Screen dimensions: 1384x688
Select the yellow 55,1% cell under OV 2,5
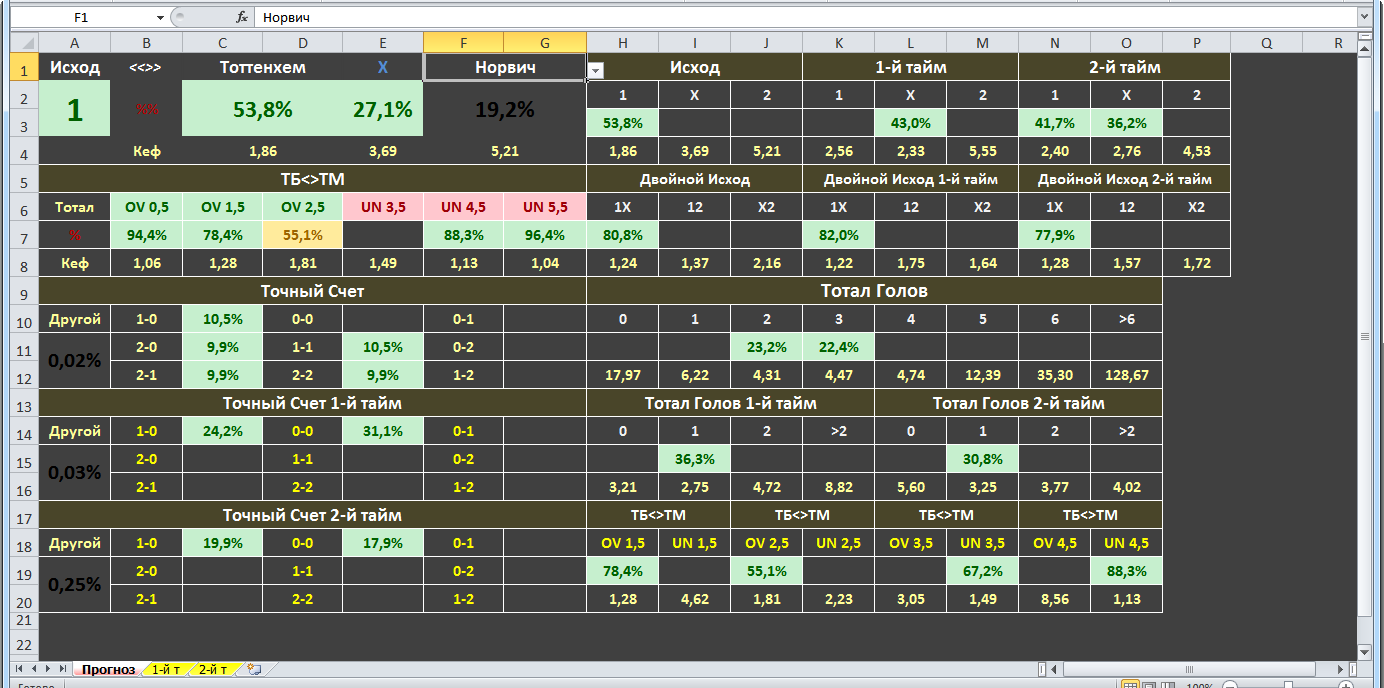(303, 235)
